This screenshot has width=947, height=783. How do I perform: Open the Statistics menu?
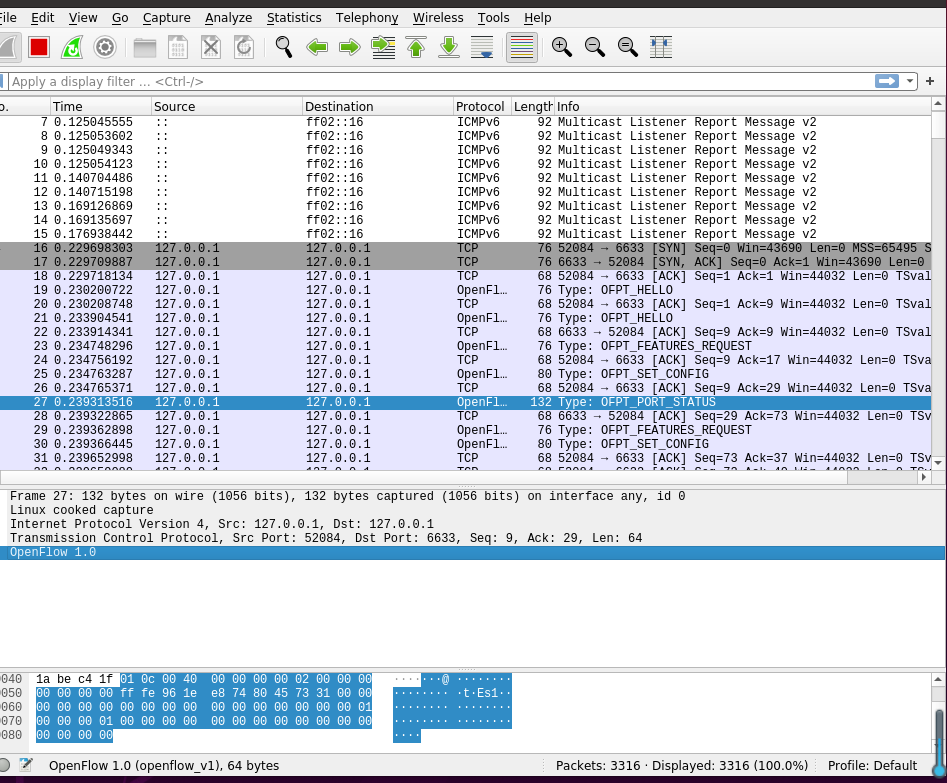294,18
